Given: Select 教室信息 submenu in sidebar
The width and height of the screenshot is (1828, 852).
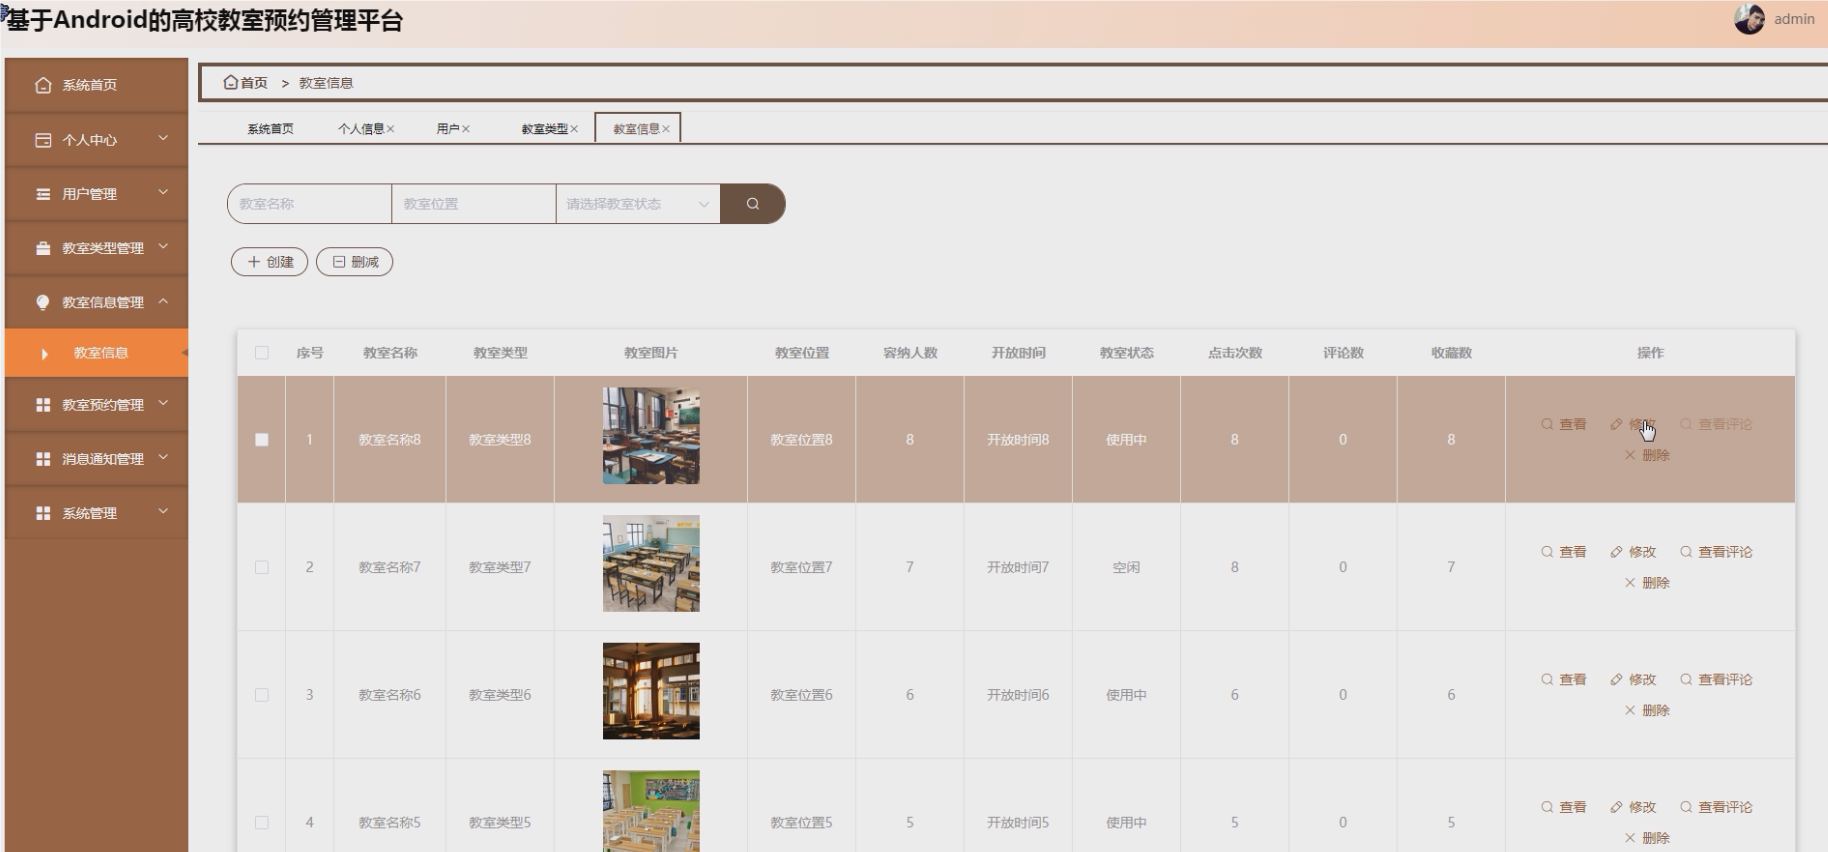Looking at the screenshot, I should click(x=96, y=353).
